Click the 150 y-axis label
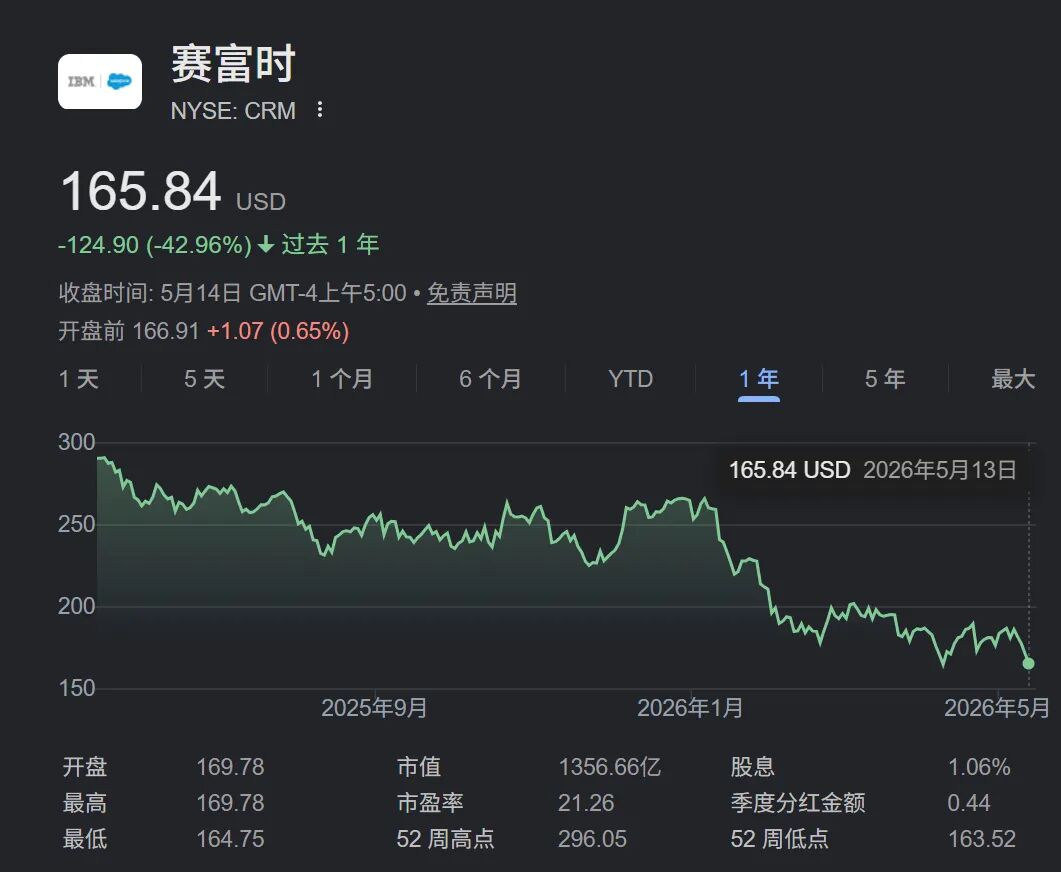Image resolution: width=1061 pixels, height=872 pixels. coord(76,688)
